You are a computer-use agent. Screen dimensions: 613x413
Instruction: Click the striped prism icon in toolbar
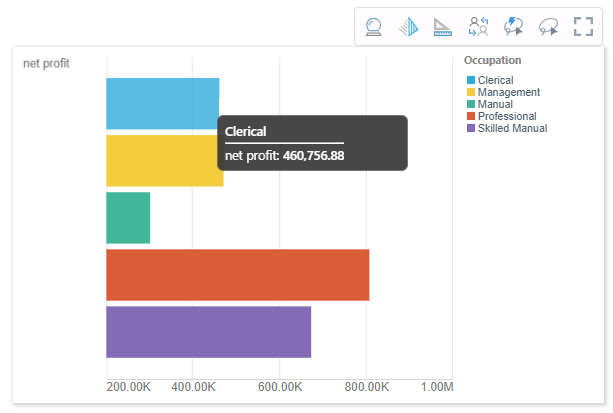coord(409,27)
